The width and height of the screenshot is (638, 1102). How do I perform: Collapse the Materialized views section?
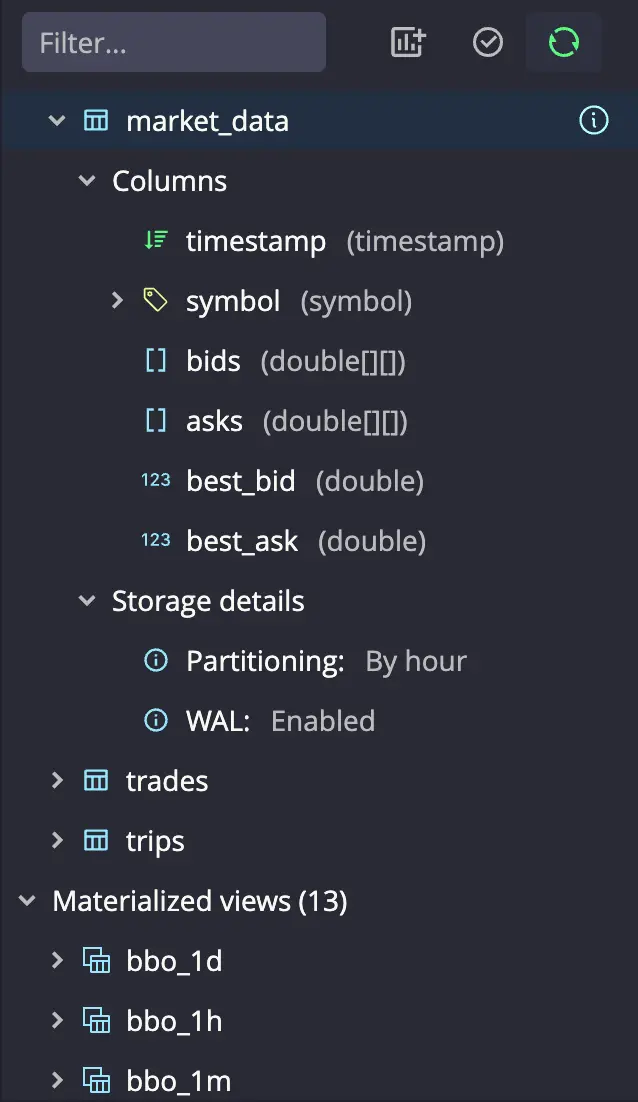pos(26,900)
